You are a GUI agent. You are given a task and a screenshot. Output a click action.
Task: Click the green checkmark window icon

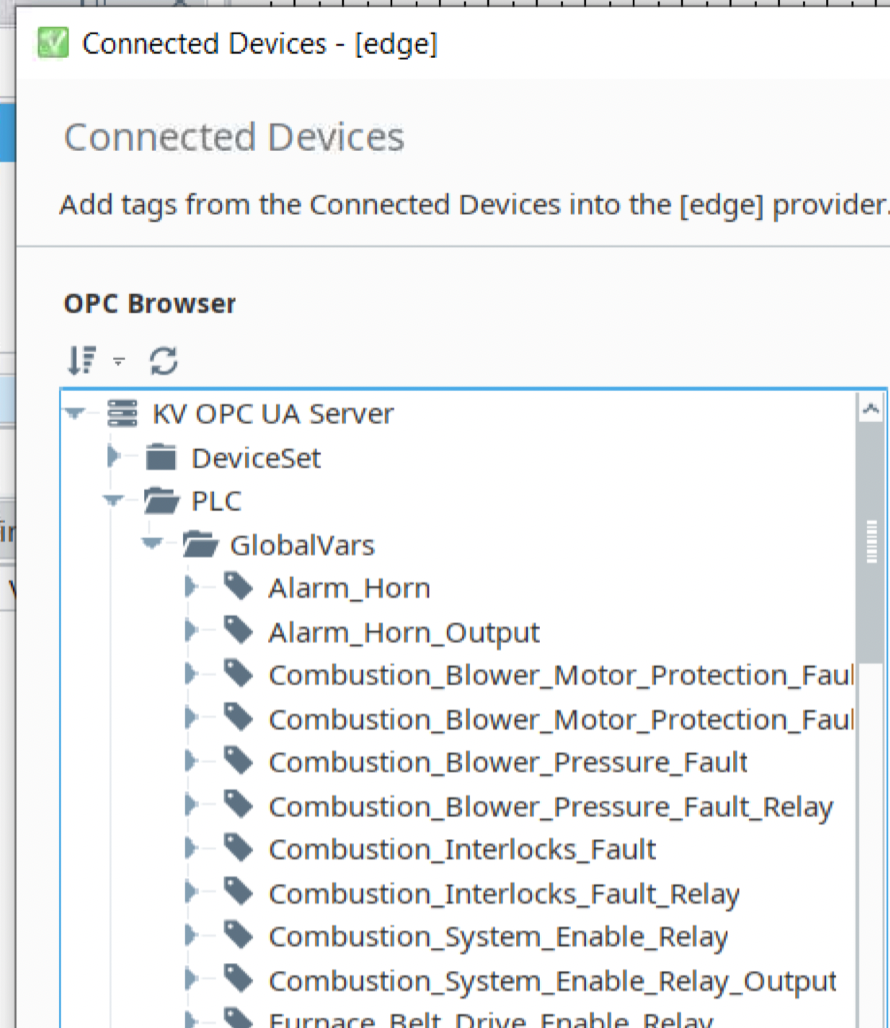[52, 42]
